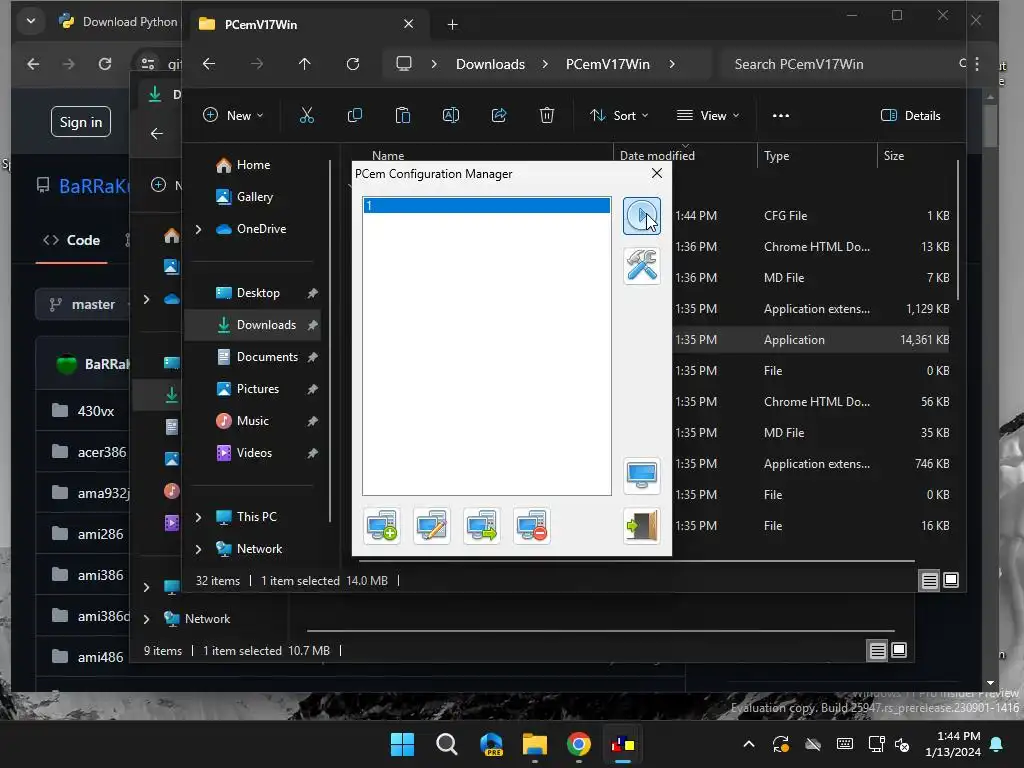Sort by the Type column header

click(816, 155)
